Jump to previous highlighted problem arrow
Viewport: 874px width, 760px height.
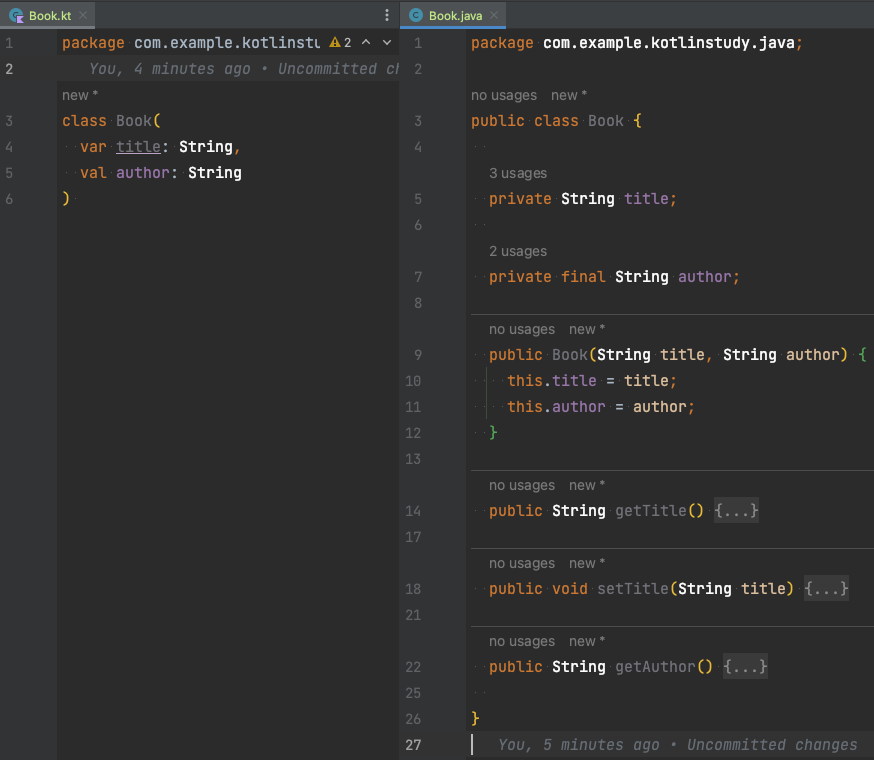(x=366, y=42)
